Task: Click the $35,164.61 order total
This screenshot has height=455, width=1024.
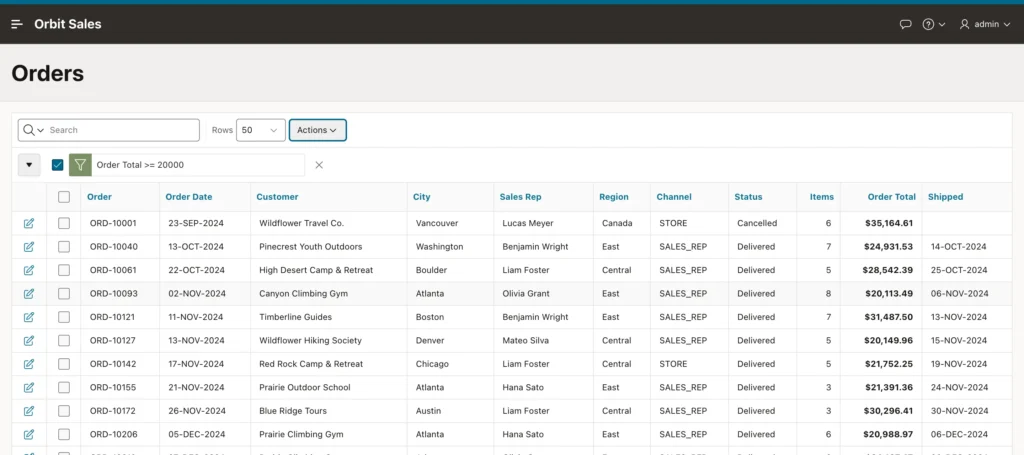Action: click(x=889, y=223)
